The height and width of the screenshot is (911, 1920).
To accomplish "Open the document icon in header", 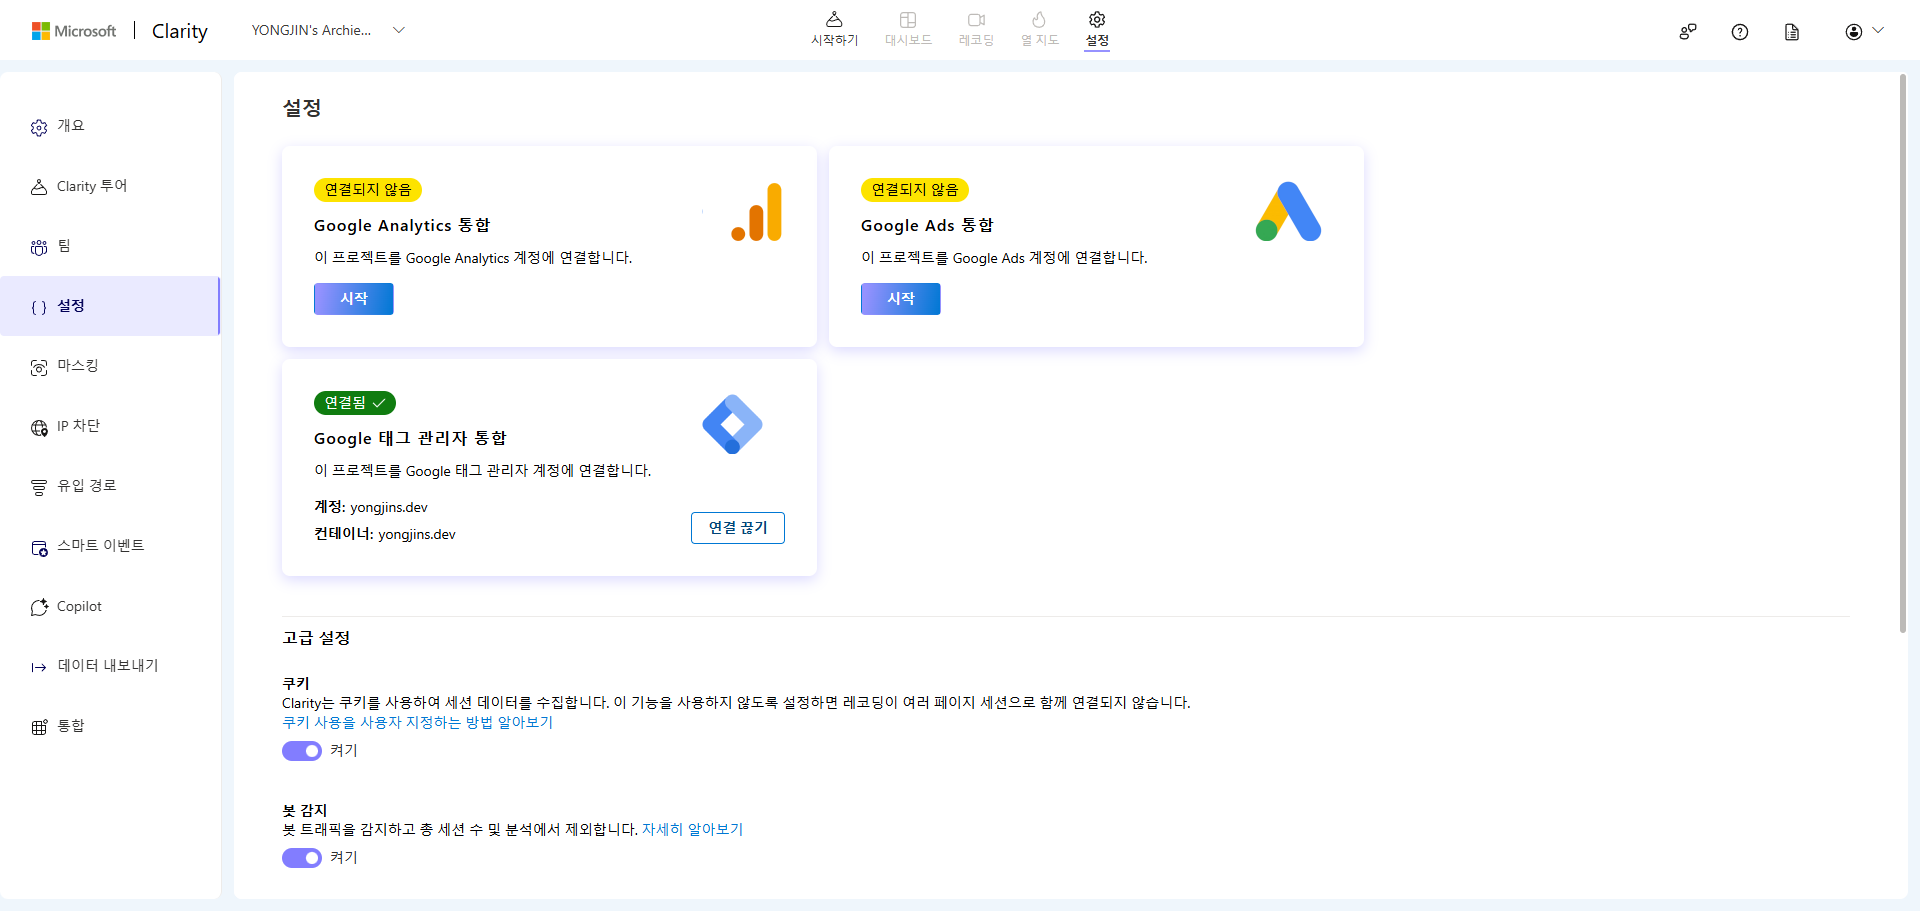I will coord(1792,32).
